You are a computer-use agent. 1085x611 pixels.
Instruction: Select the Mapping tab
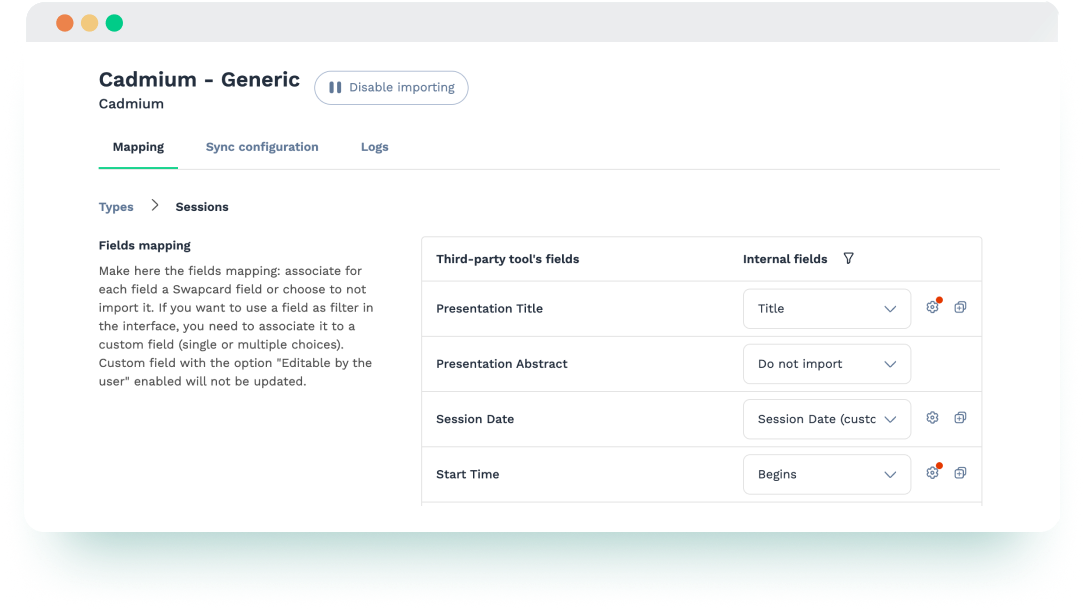click(138, 146)
